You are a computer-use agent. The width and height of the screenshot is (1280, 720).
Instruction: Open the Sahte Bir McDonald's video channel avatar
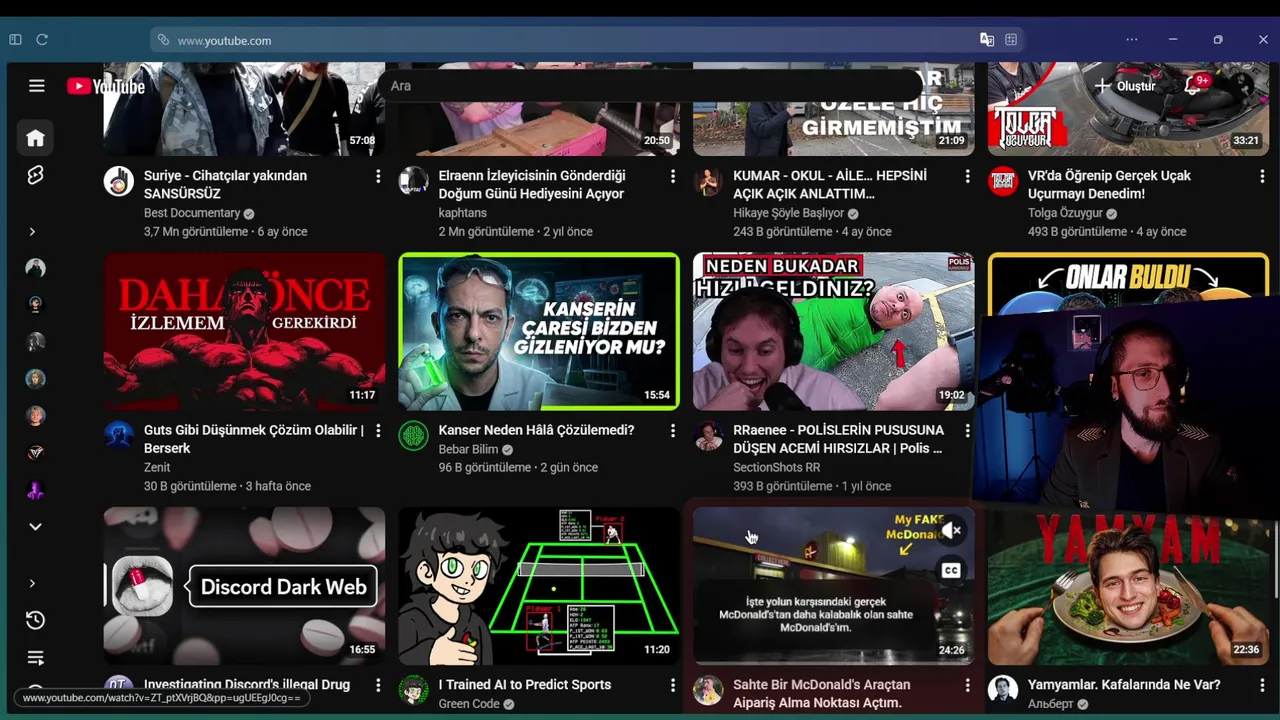point(708,690)
